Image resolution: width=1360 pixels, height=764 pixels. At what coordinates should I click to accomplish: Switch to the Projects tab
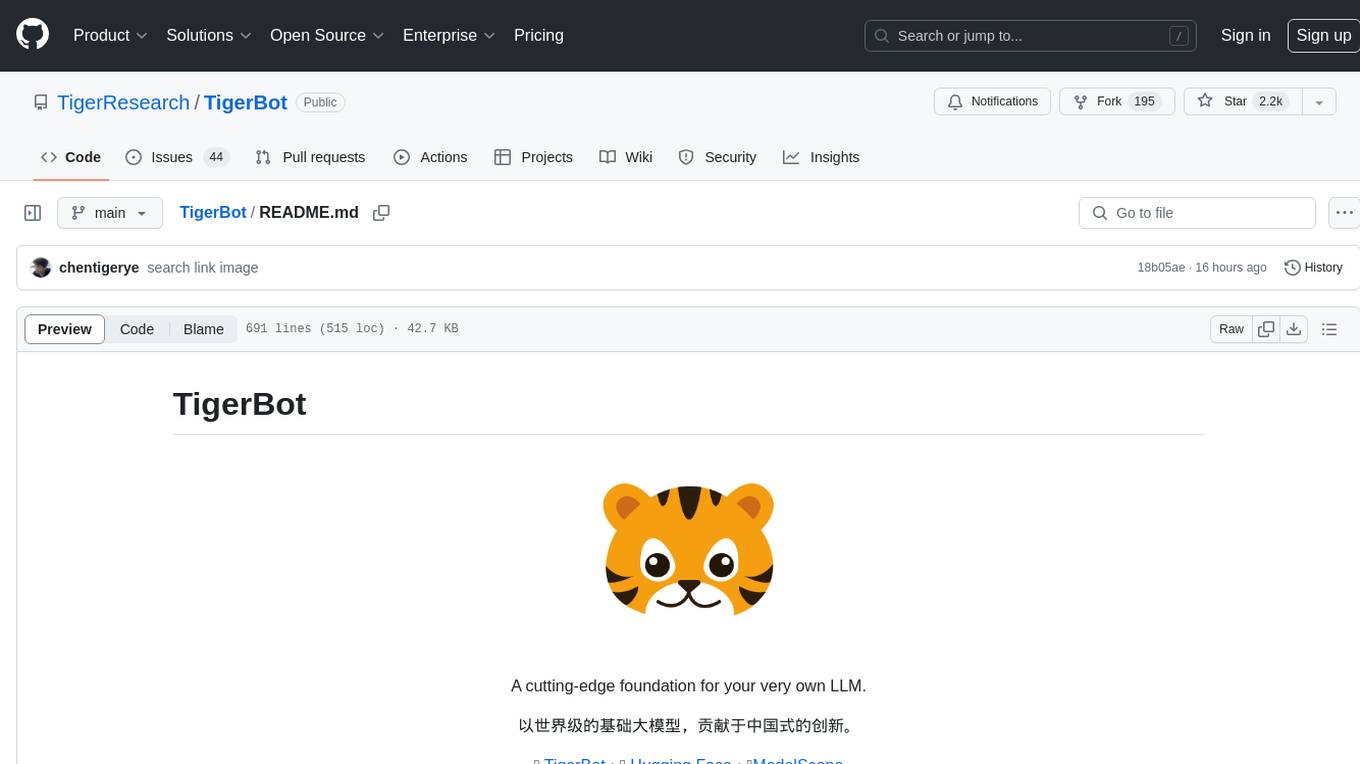coord(533,157)
